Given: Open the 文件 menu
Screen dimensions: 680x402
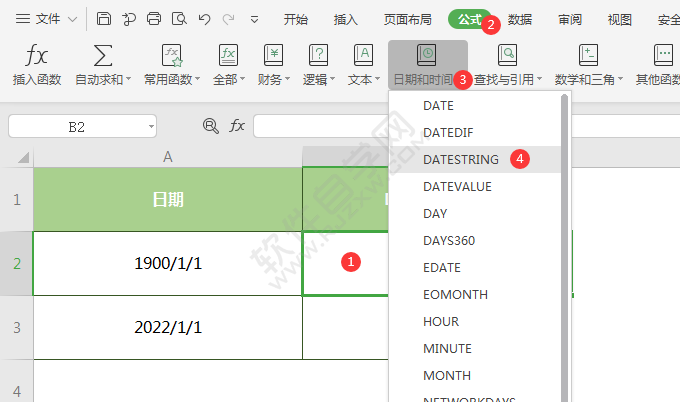Looking at the screenshot, I should click(x=46, y=19).
